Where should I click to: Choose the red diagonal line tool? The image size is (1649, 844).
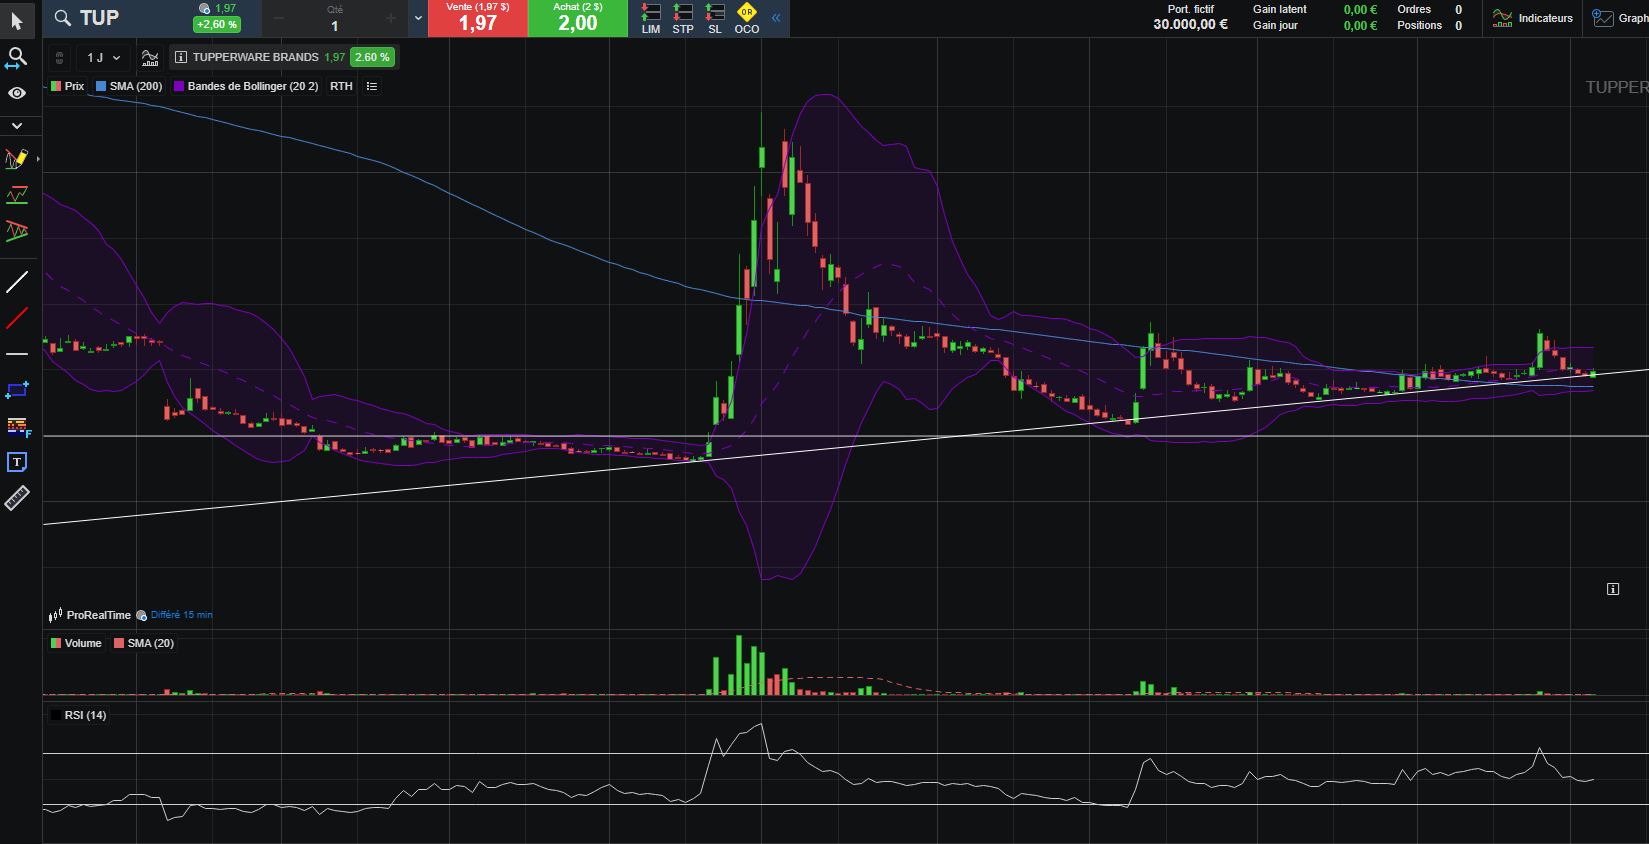click(x=17, y=319)
